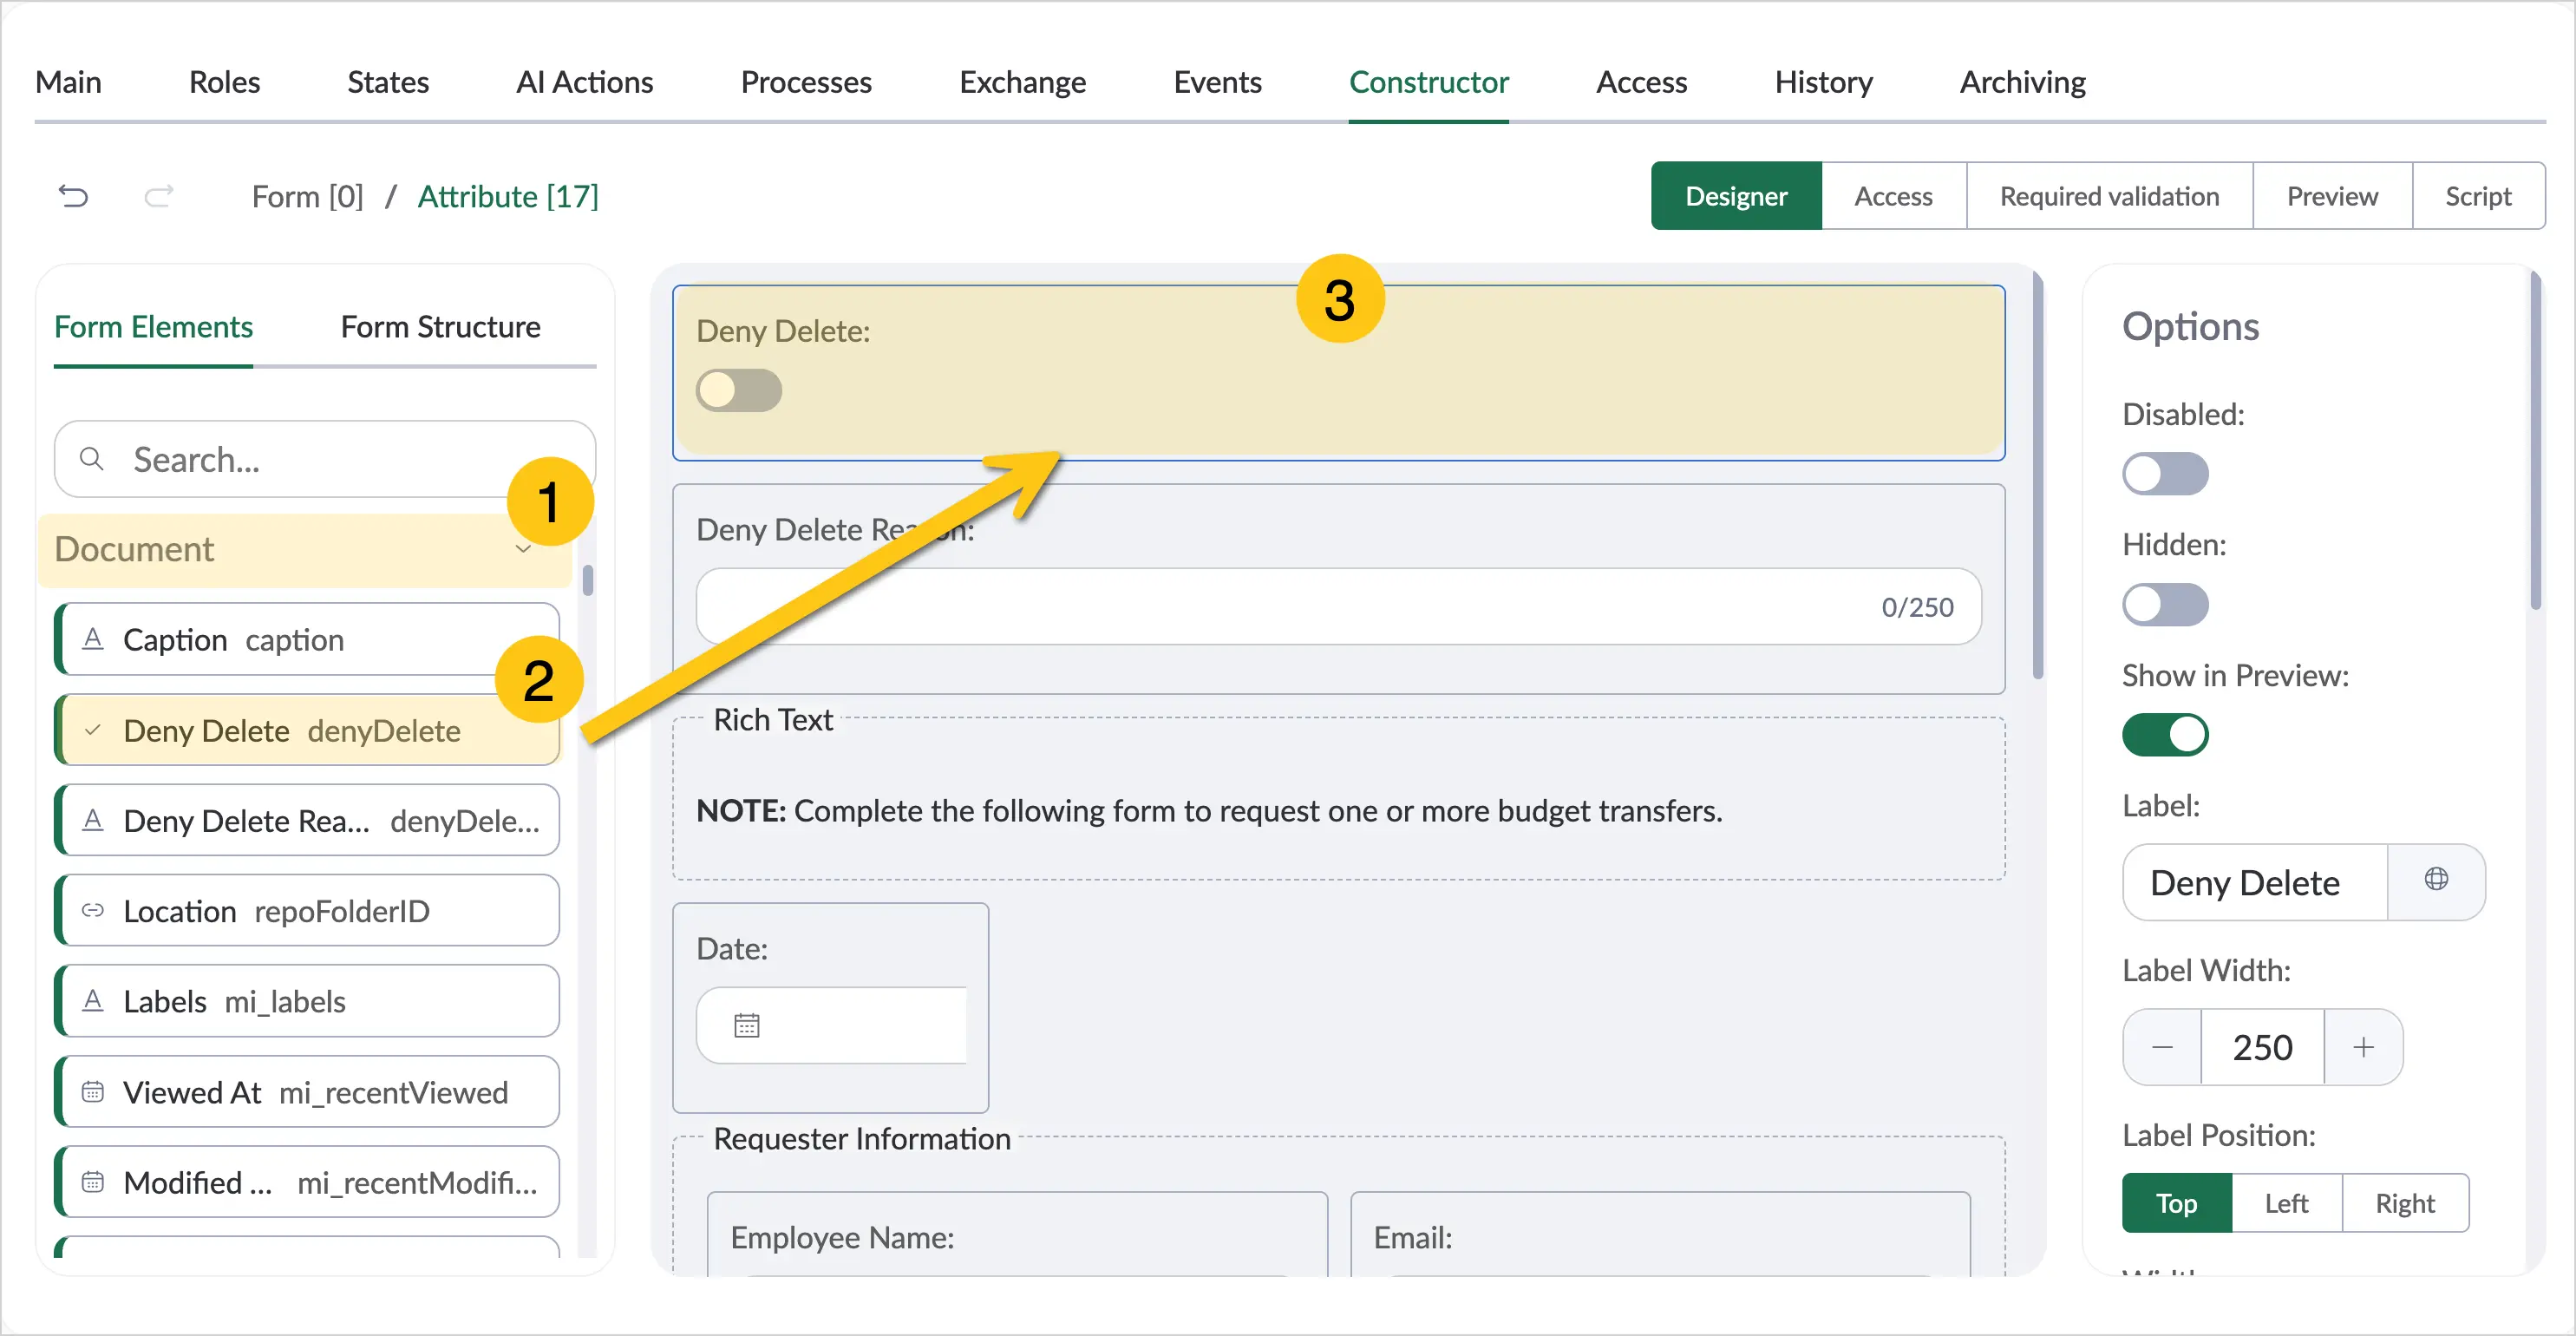Open the top-level Access tab

pos(1641,82)
